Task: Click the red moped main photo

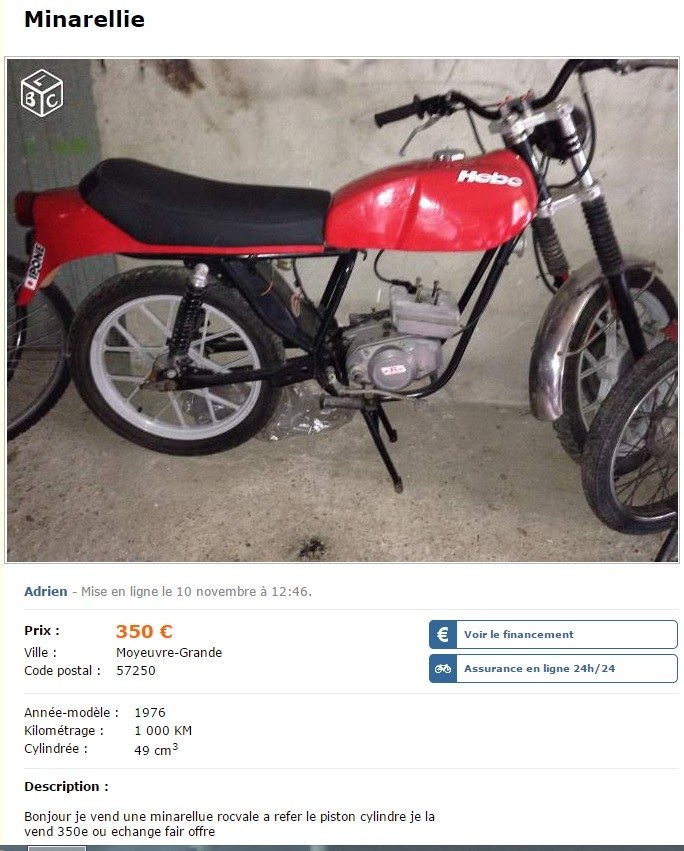Action: [x=342, y=310]
